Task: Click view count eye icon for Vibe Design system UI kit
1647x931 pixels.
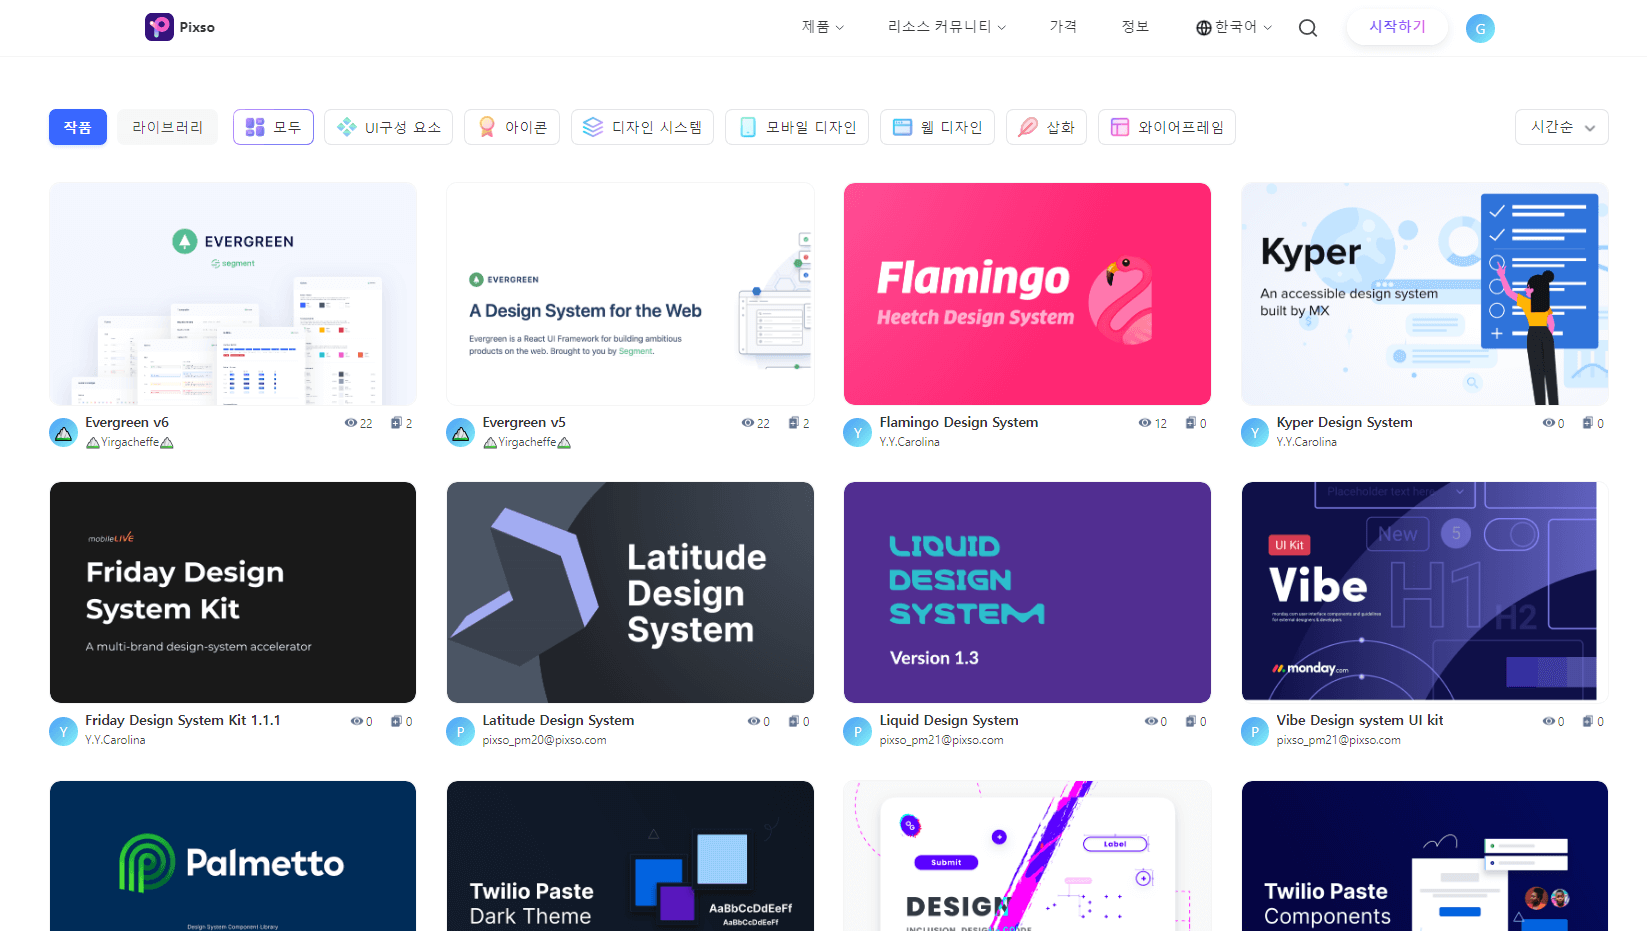Action: (x=1549, y=721)
